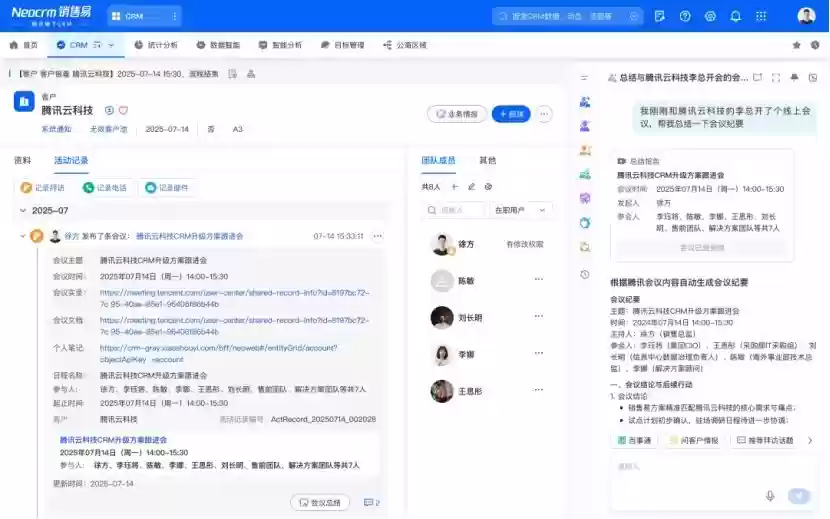Click the add team member plus icon
This screenshot has width=830, height=519.
pyautogui.click(x=455, y=186)
